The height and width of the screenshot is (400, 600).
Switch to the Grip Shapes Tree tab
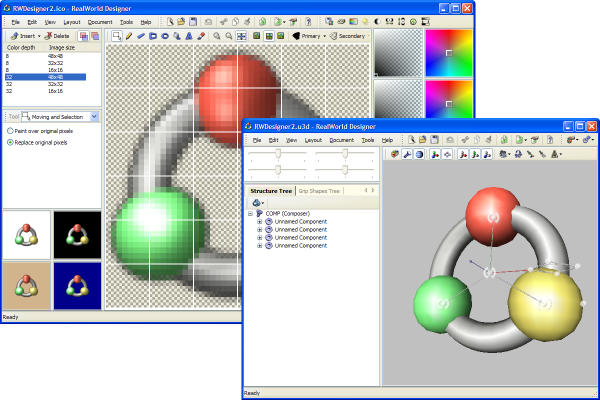[x=319, y=191]
